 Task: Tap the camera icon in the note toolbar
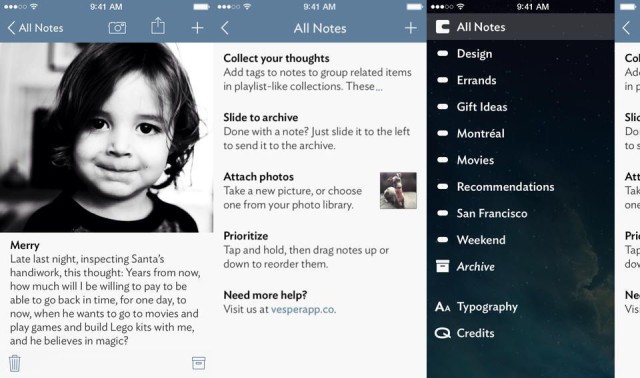coord(117,28)
